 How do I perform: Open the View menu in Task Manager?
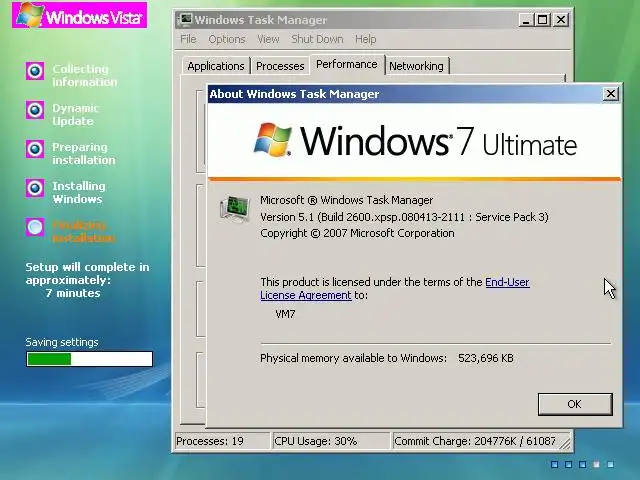[x=268, y=39]
